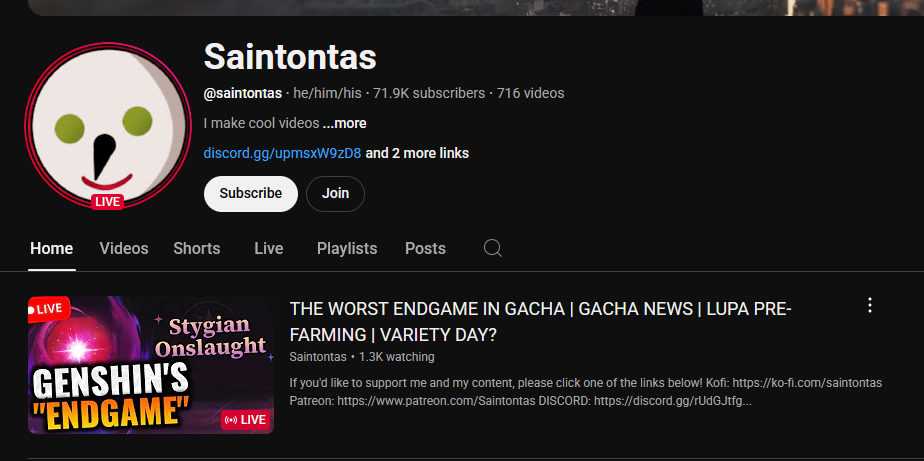Open the Live tab
Image resolution: width=924 pixels, height=461 pixels.
269,248
